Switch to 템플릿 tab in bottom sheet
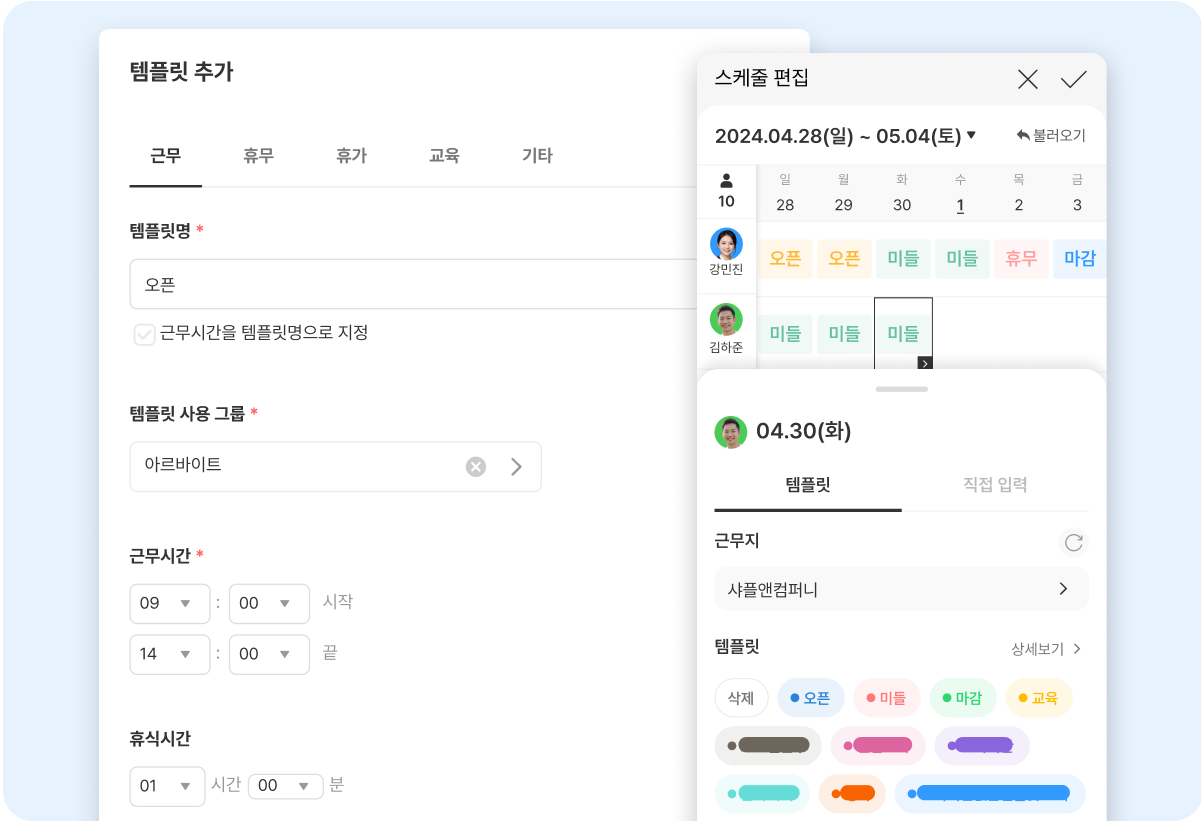Viewport: 1201px width, 821px height. point(808,485)
